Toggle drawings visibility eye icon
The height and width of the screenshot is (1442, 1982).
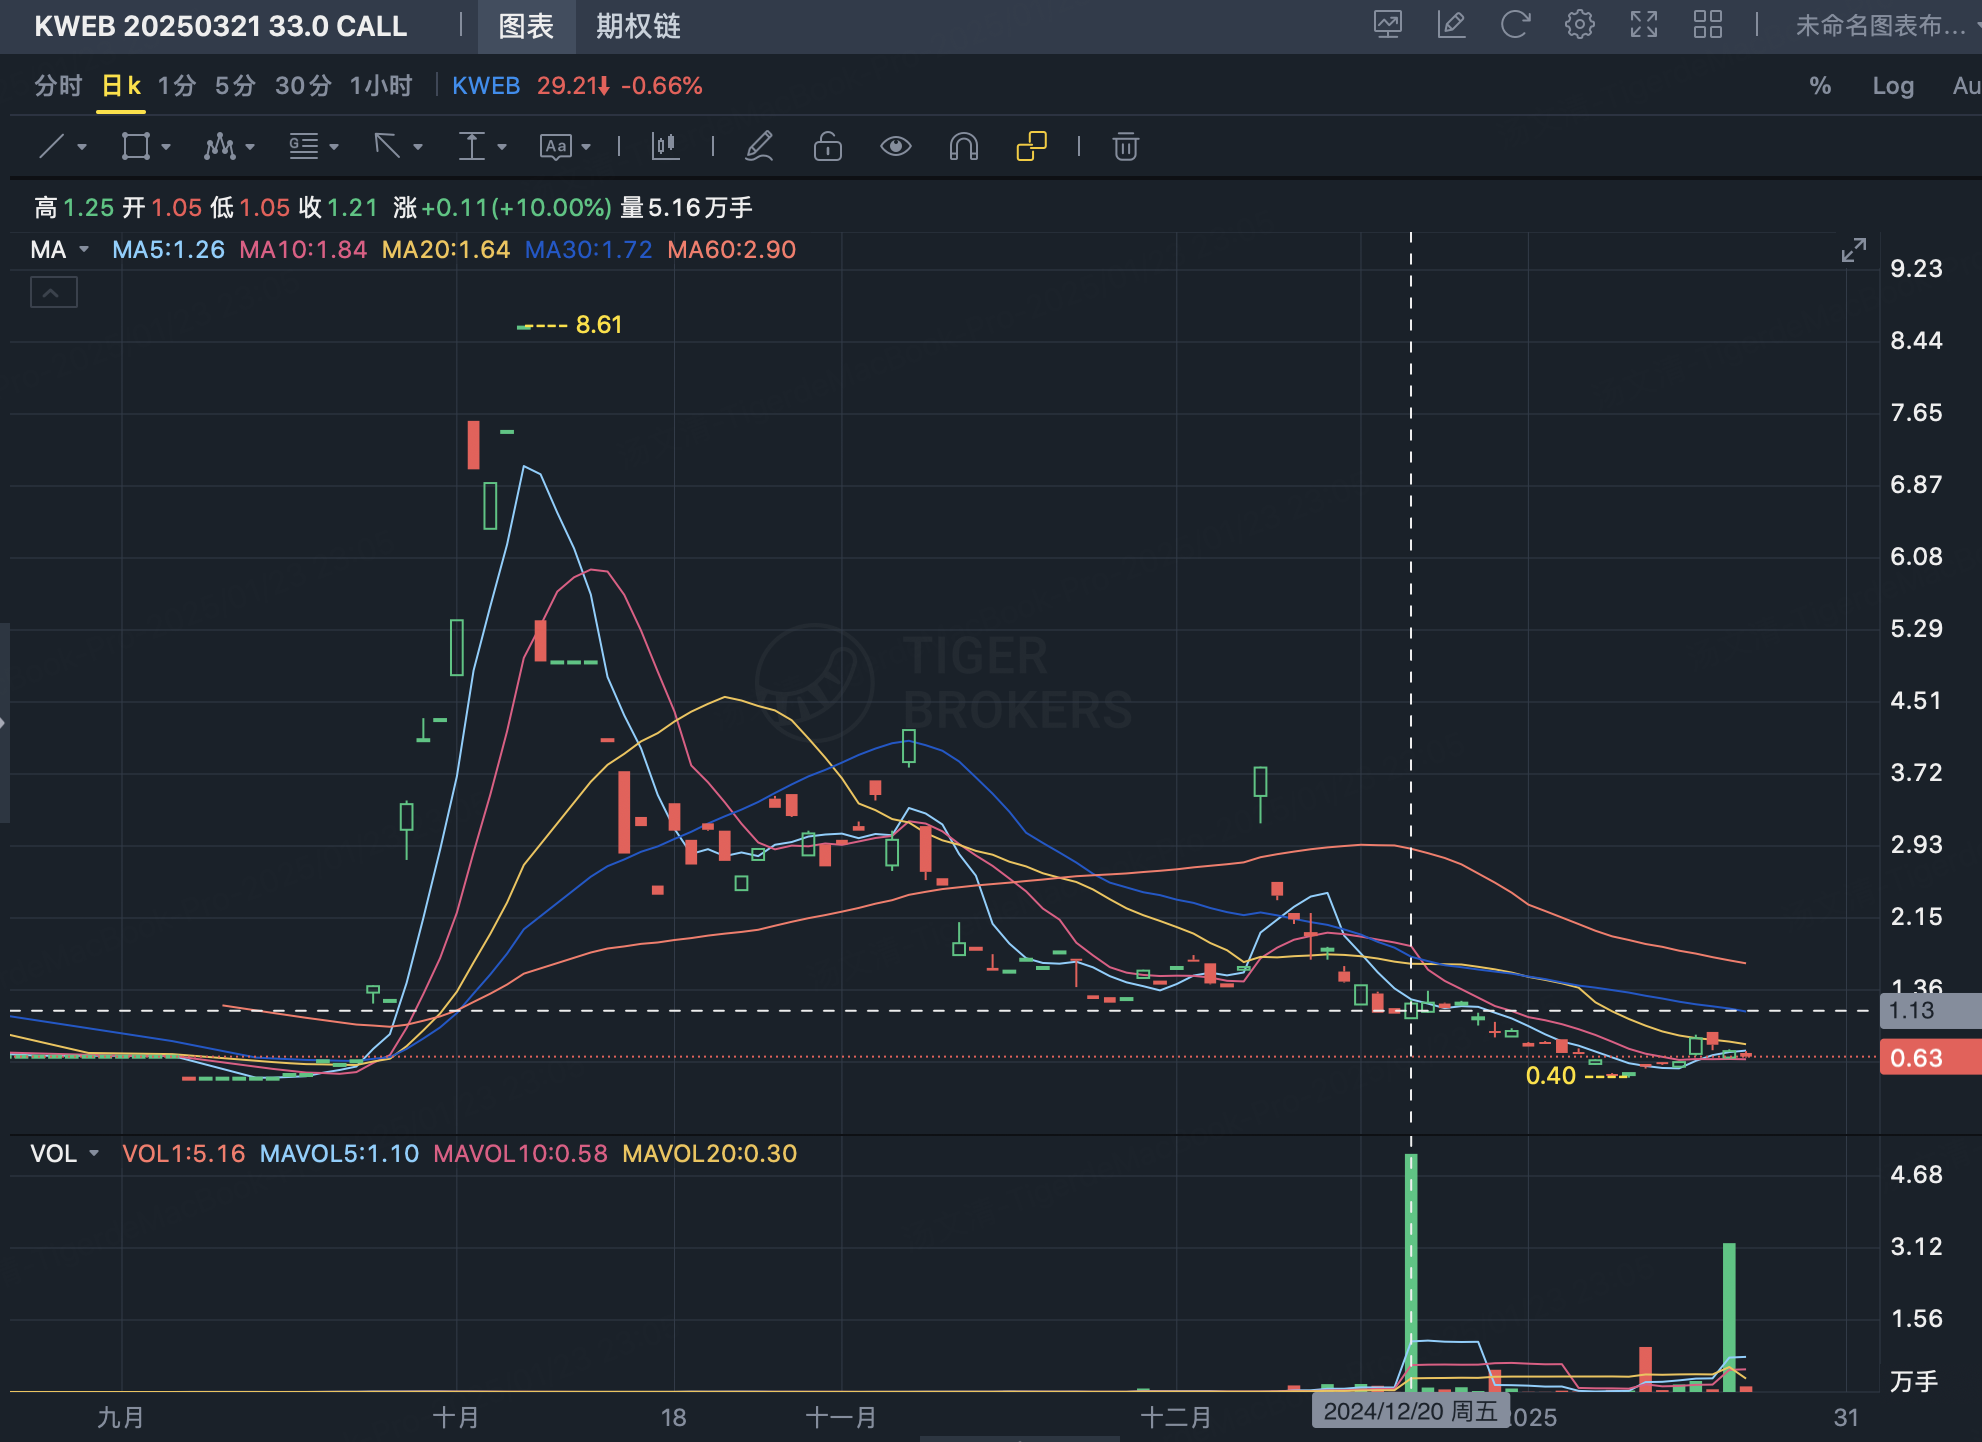tap(895, 147)
